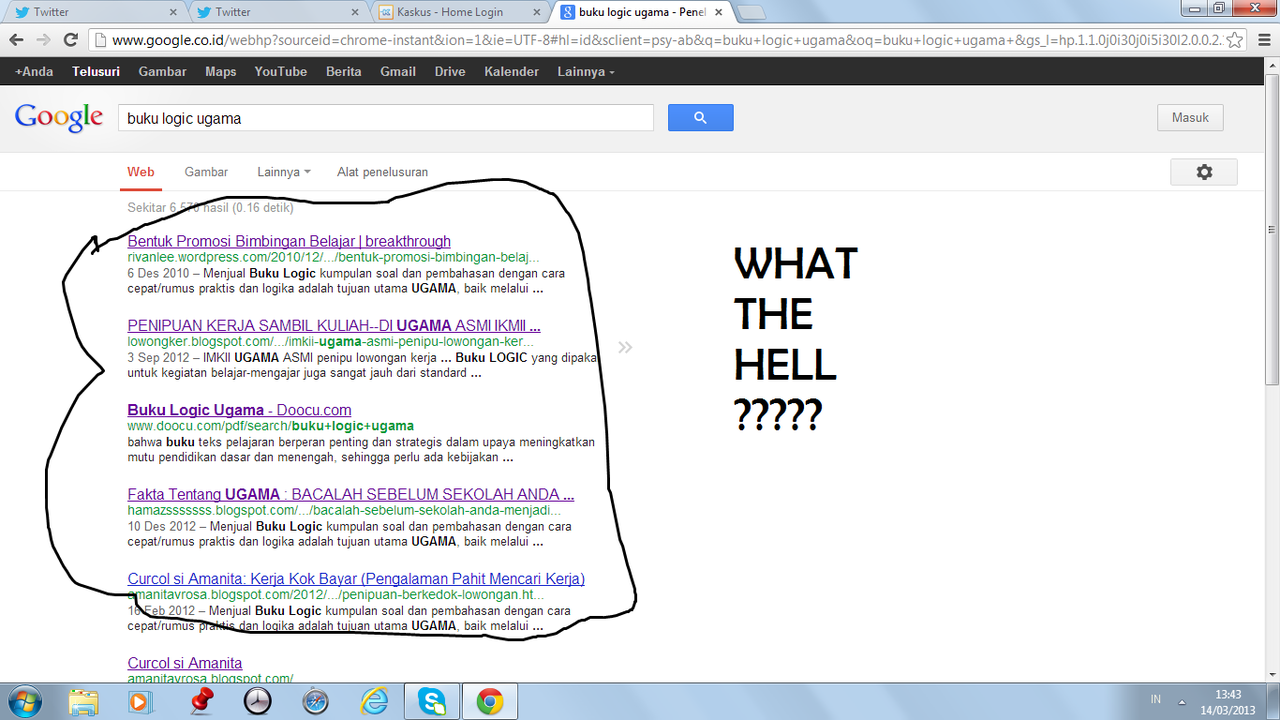
Task: Open +Anda in Google bar
Action: [34, 72]
